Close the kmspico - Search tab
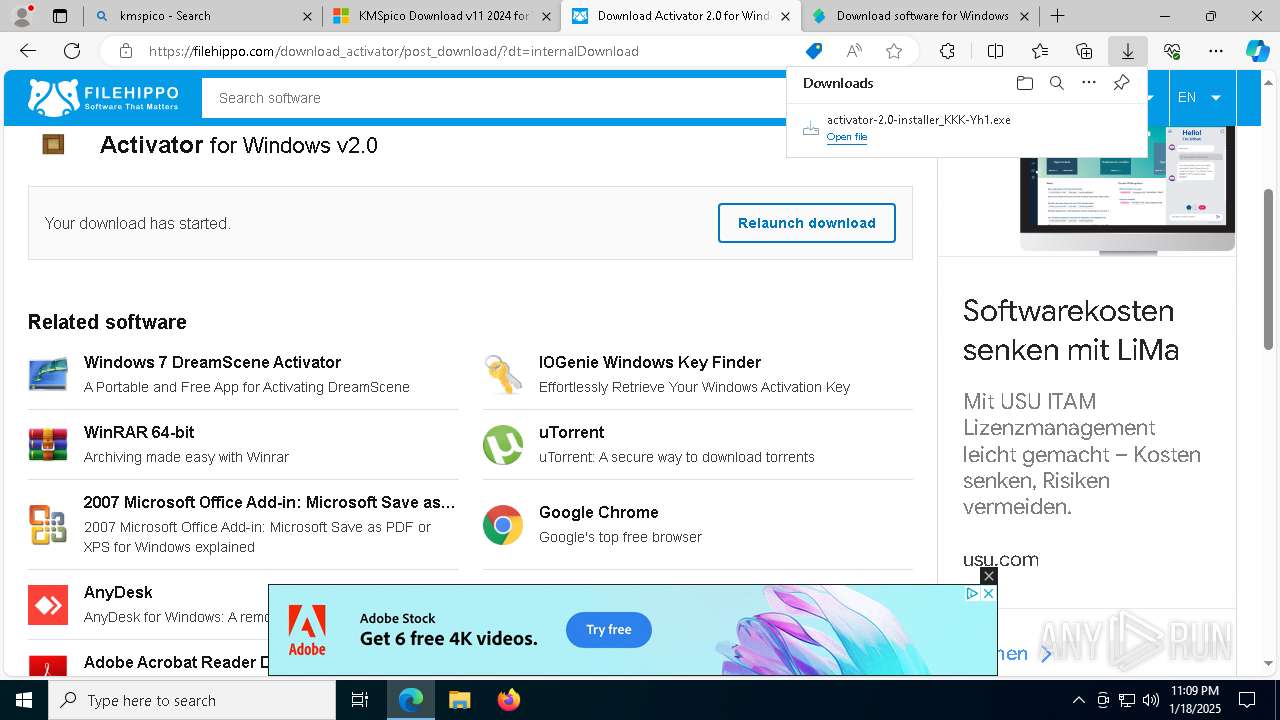Screen dimensions: 1280x720 (307, 16)
